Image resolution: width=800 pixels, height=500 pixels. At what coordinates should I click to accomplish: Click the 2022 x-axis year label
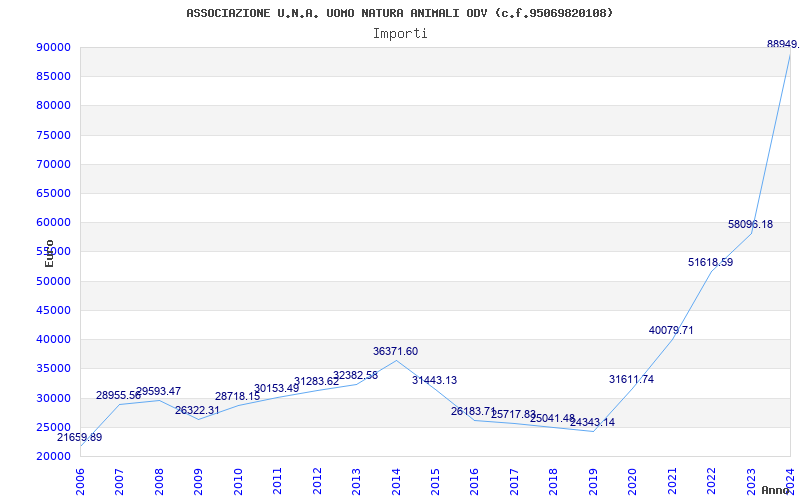(x=712, y=482)
